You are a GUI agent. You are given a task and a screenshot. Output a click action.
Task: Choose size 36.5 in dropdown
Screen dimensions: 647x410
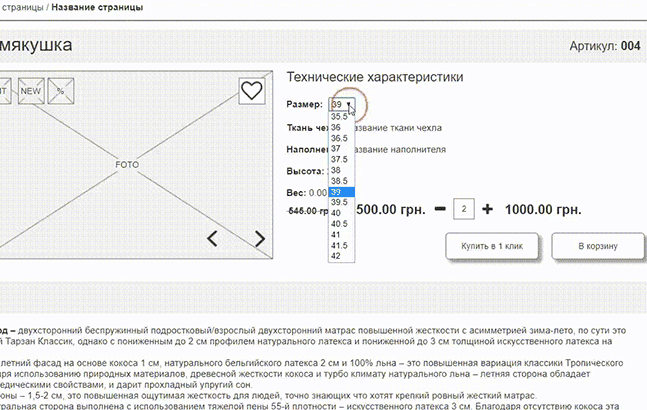coord(341,138)
